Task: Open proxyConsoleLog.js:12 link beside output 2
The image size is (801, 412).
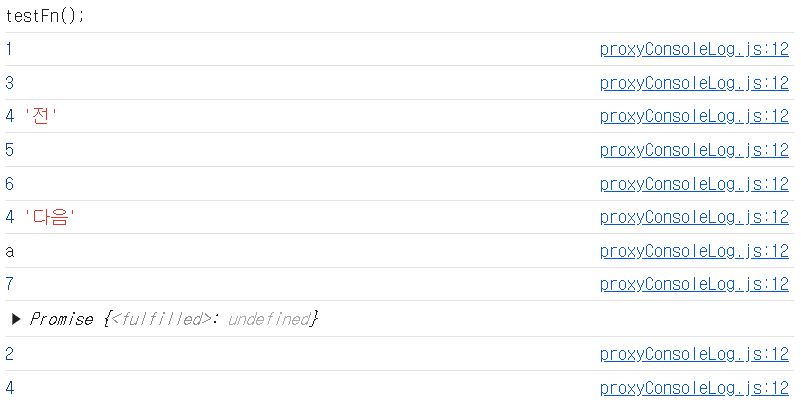Action: (x=694, y=354)
